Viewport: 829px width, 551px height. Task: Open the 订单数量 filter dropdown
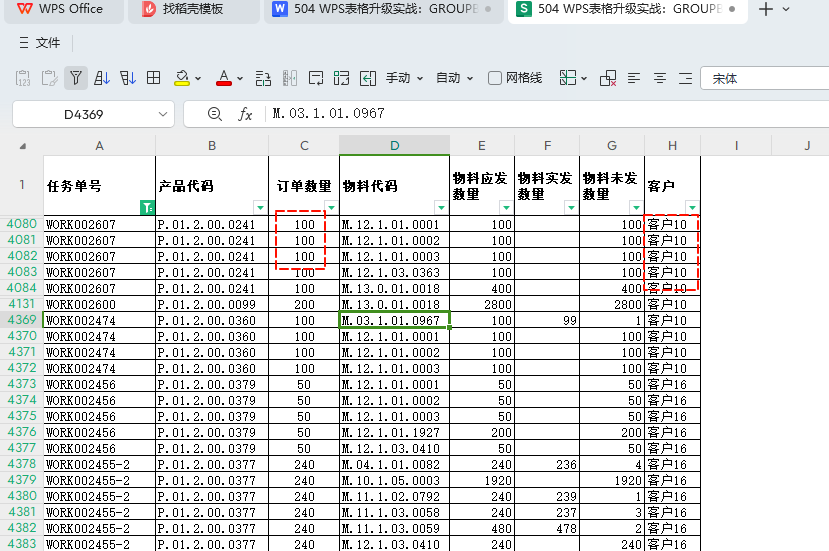point(331,207)
